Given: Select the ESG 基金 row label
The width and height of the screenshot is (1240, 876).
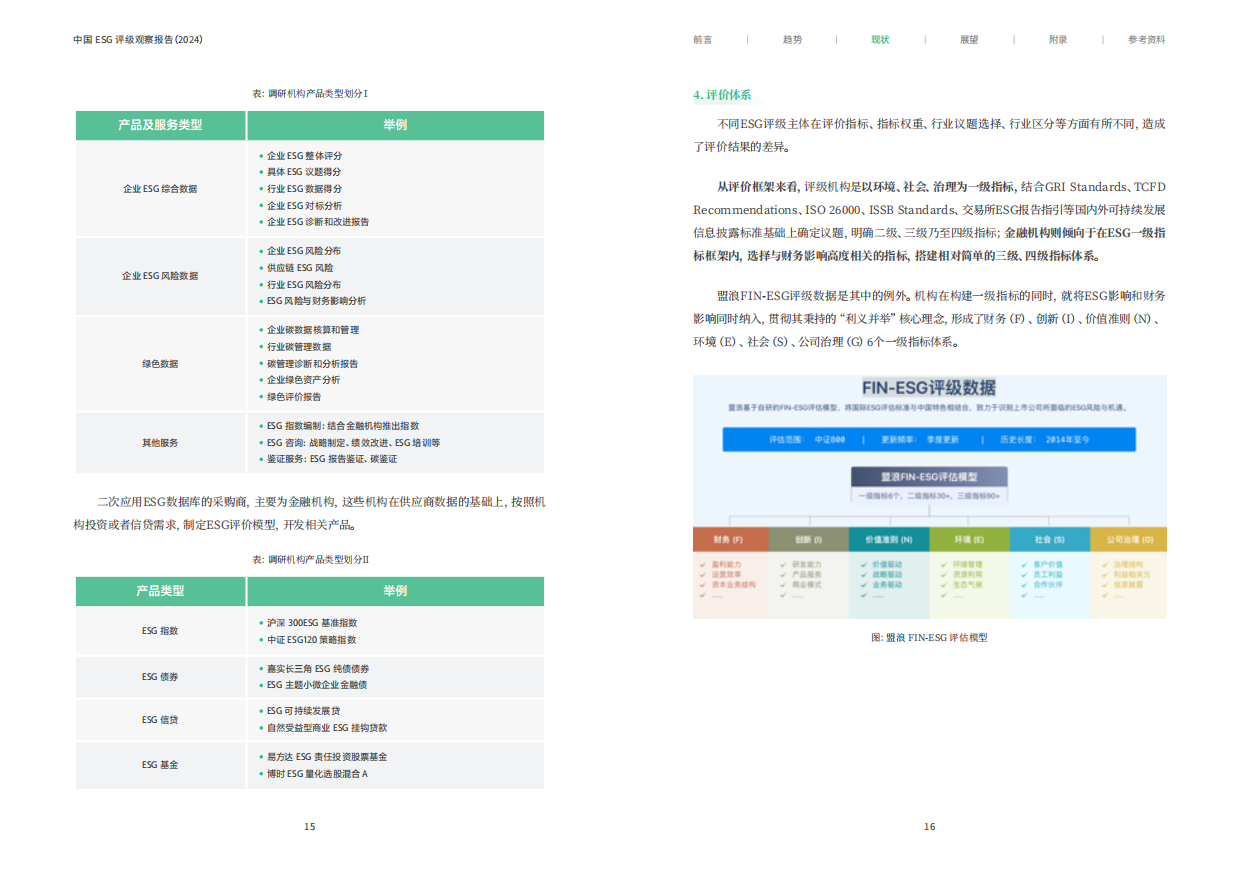Looking at the screenshot, I should (160, 765).
